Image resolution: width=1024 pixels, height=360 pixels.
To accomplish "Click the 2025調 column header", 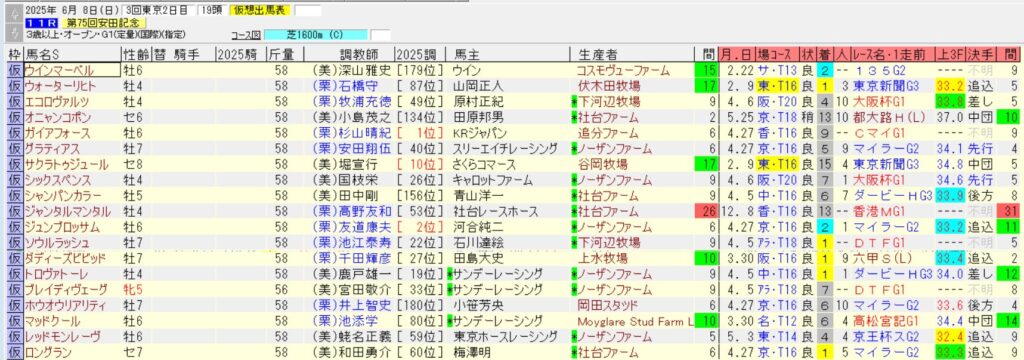I will [x=420, y=55].
